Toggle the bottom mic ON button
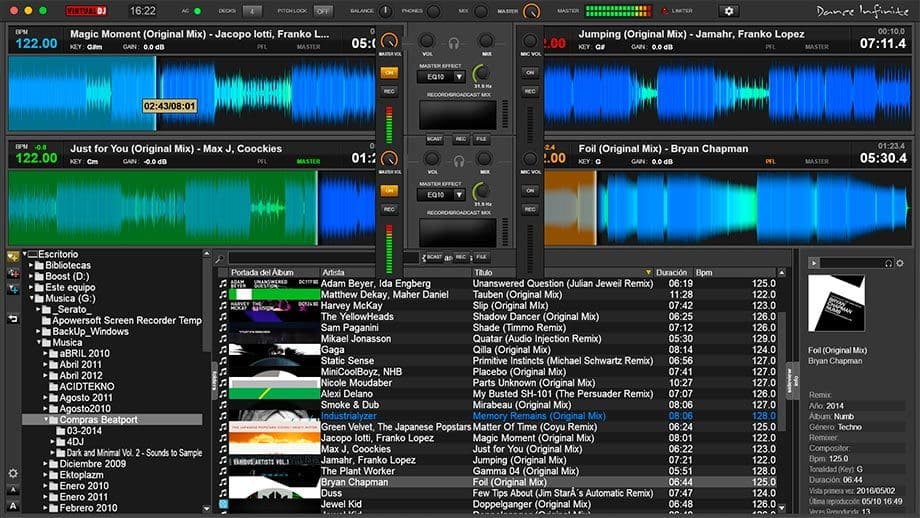This screenshot has width=920, height=518. point(530,191)
